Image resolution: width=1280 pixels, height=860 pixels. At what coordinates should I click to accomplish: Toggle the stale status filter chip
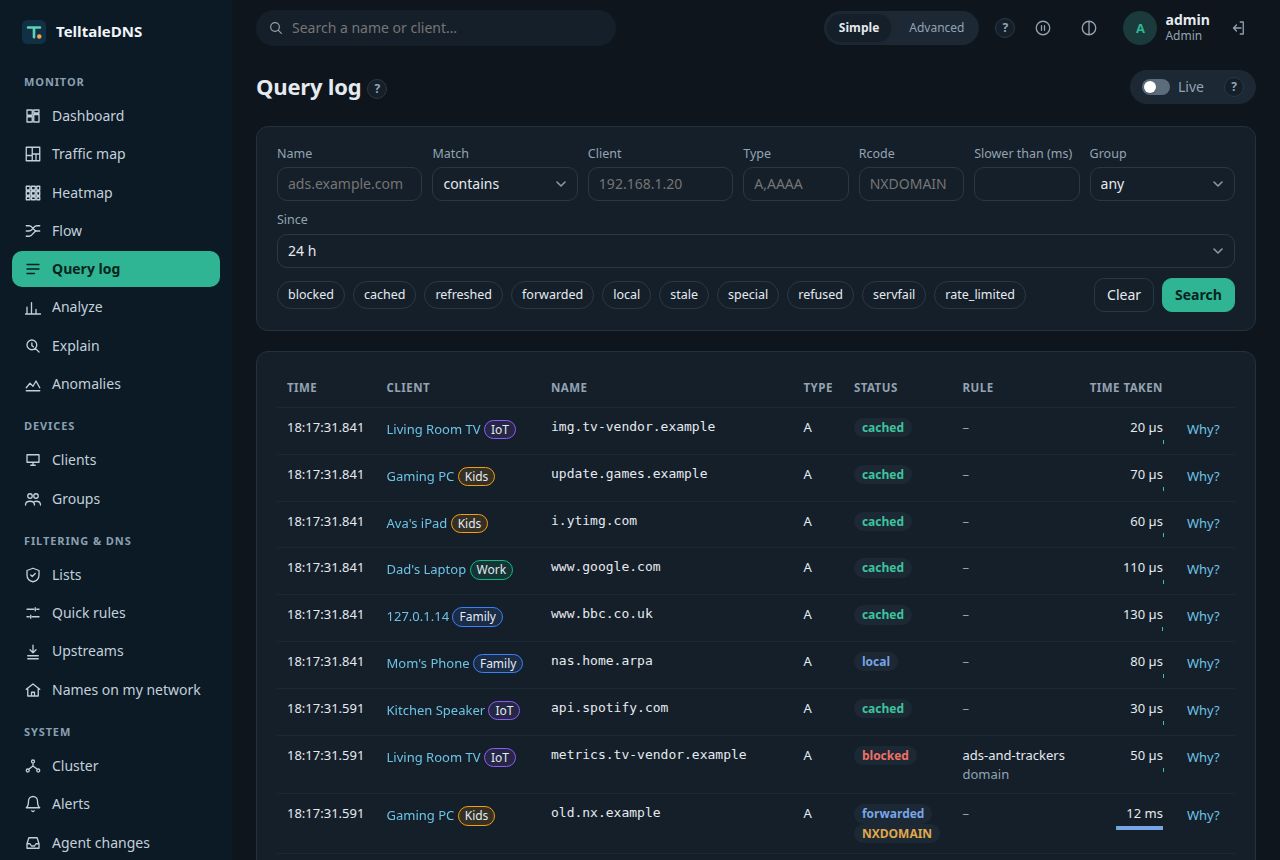[x=684, y=295]
